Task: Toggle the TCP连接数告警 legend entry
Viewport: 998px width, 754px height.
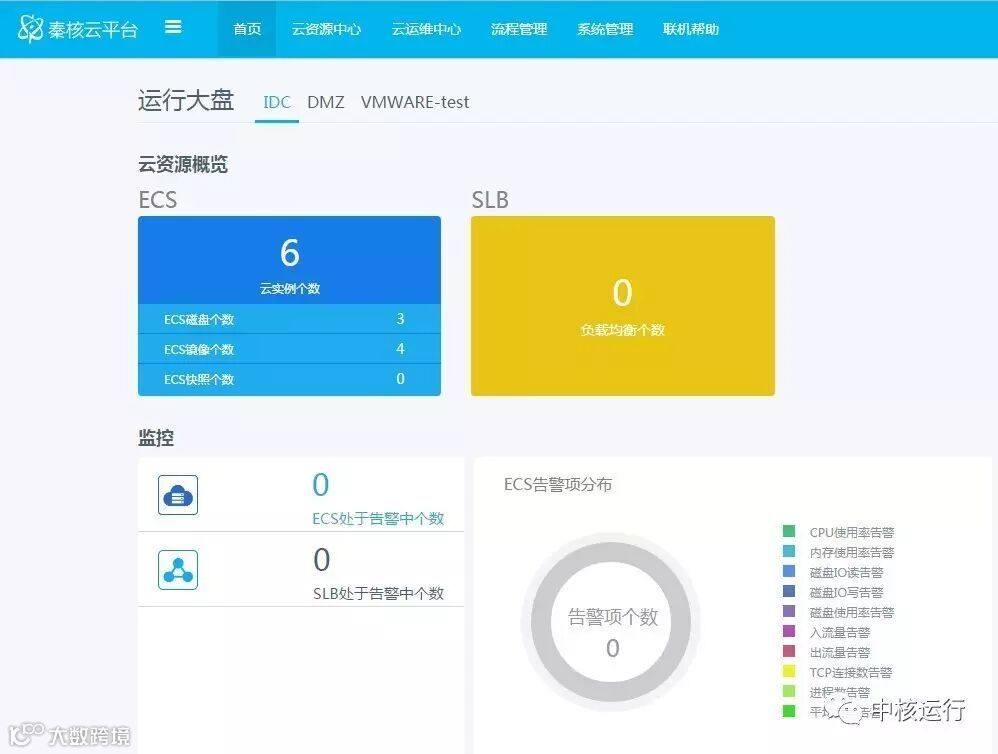Action: 838,672
